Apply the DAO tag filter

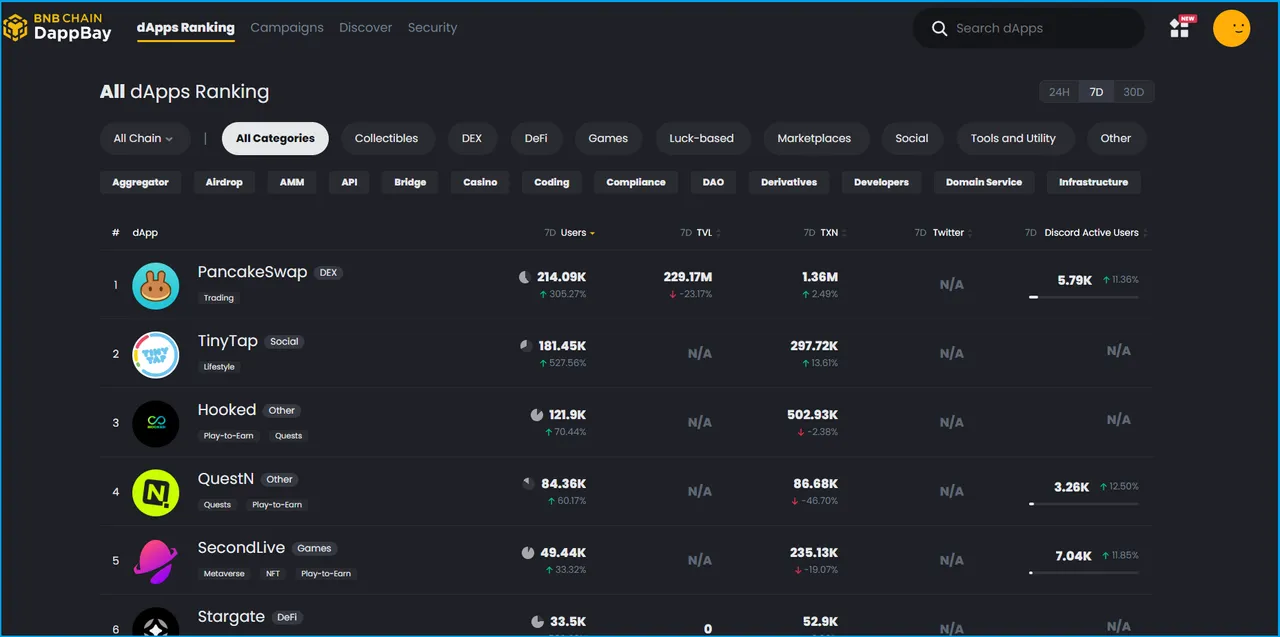(713, 182)
